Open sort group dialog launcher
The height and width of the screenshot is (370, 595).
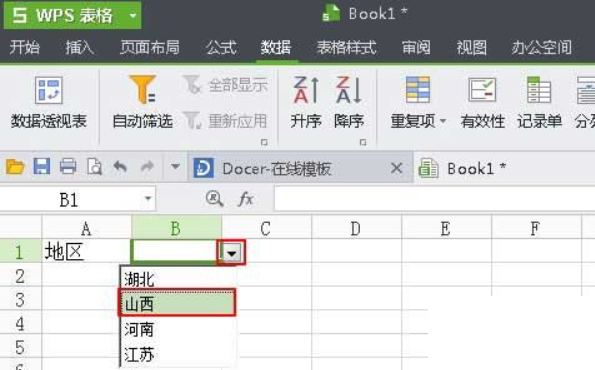(x=363, y=142)
